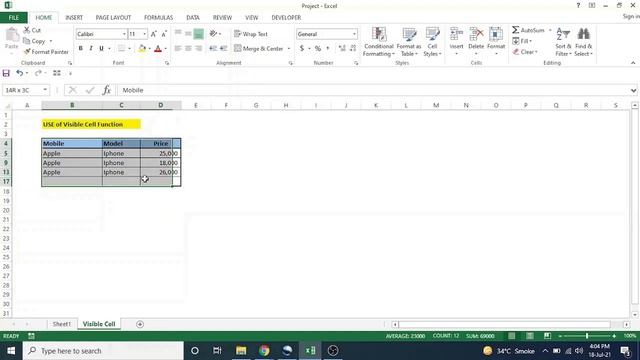Toggle Italic formatting
The image size is (640, 360).
(91, 49)
